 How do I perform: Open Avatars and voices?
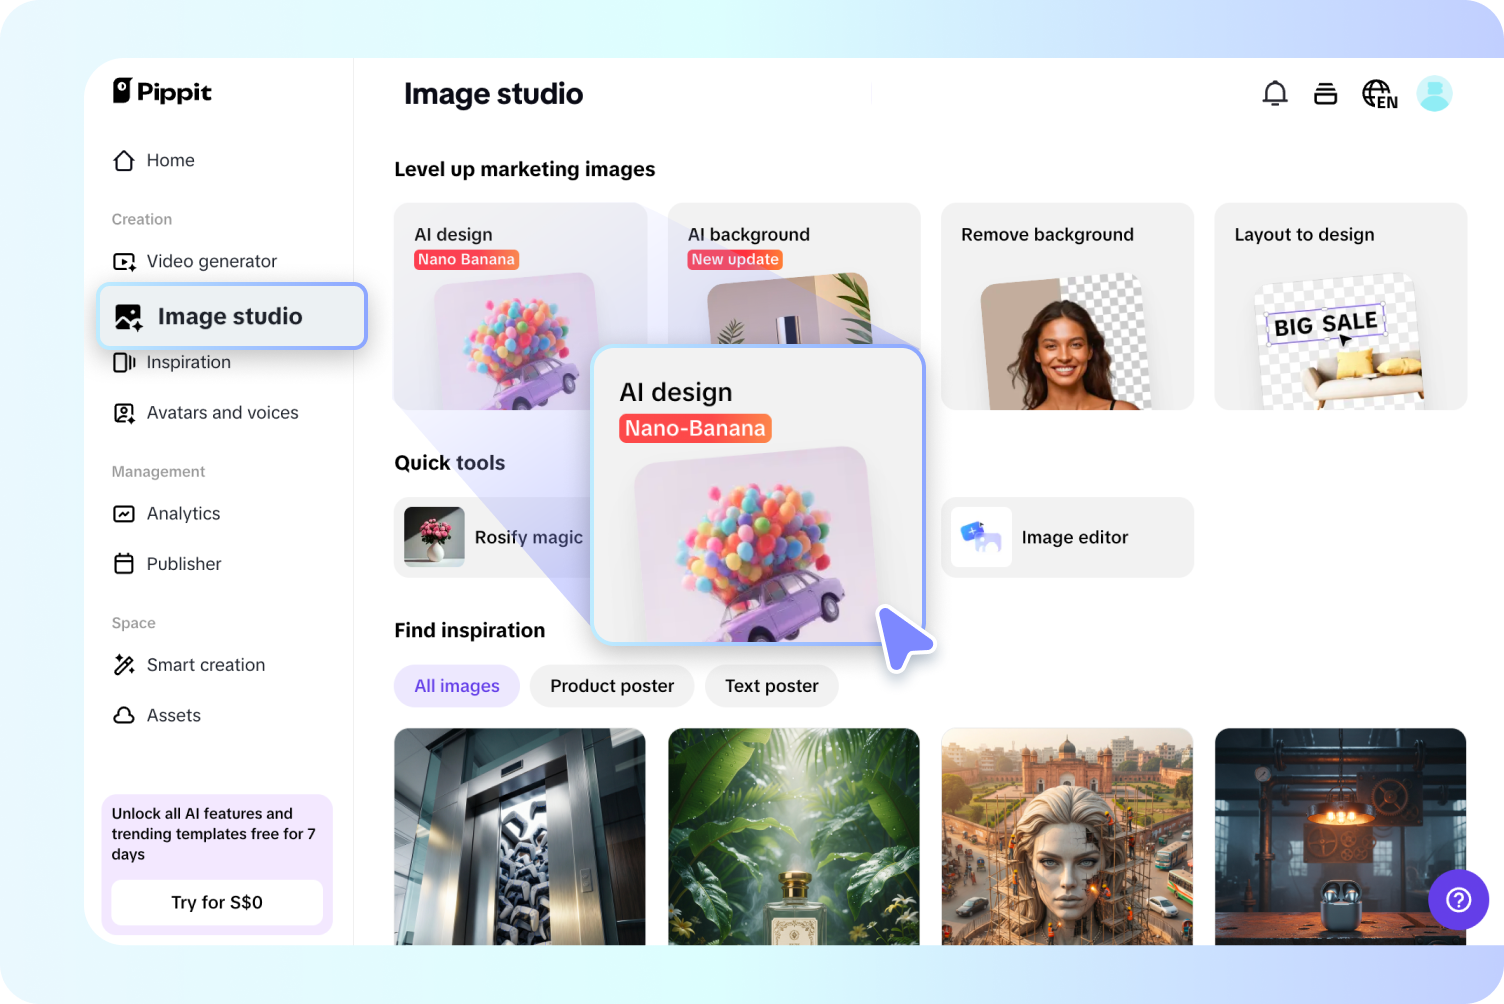tap(222, 412)
